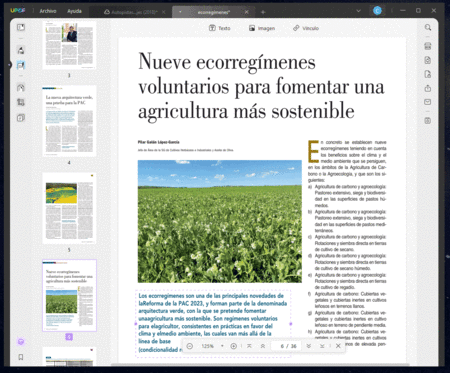Click the right-side text box resize handle
Viewport: 450px width, 373px height.
pyautogui.click(x=291, y=324)
